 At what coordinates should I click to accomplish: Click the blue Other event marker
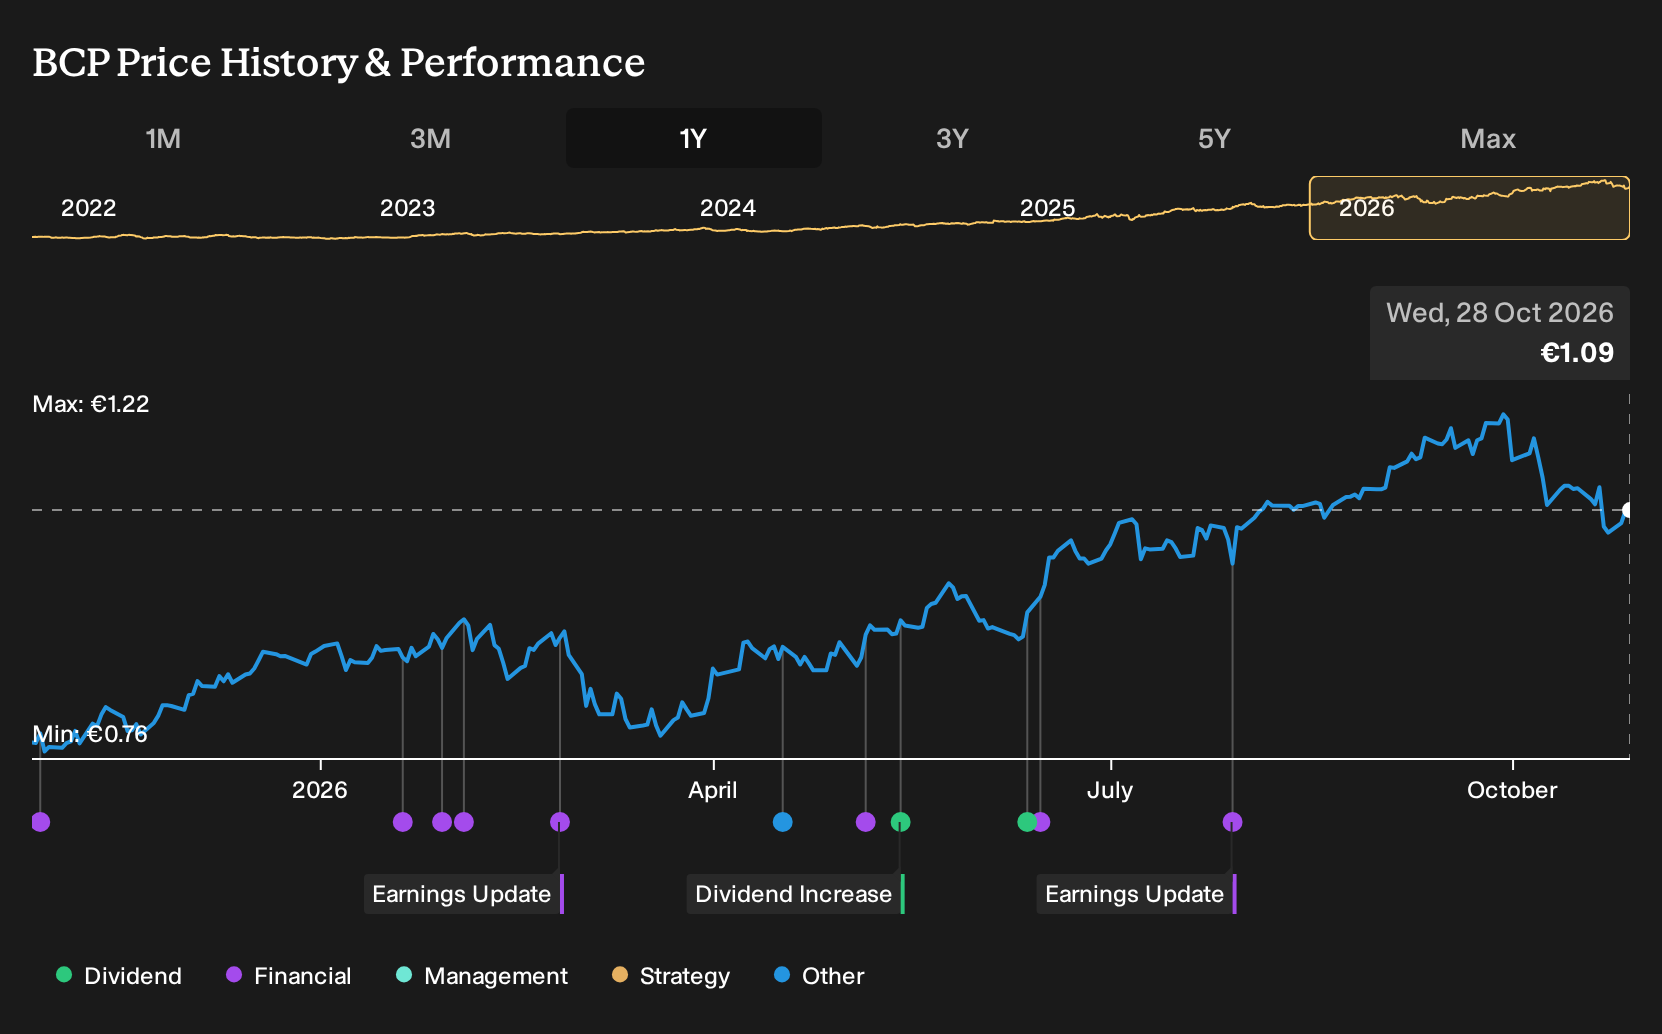(783, 822)
